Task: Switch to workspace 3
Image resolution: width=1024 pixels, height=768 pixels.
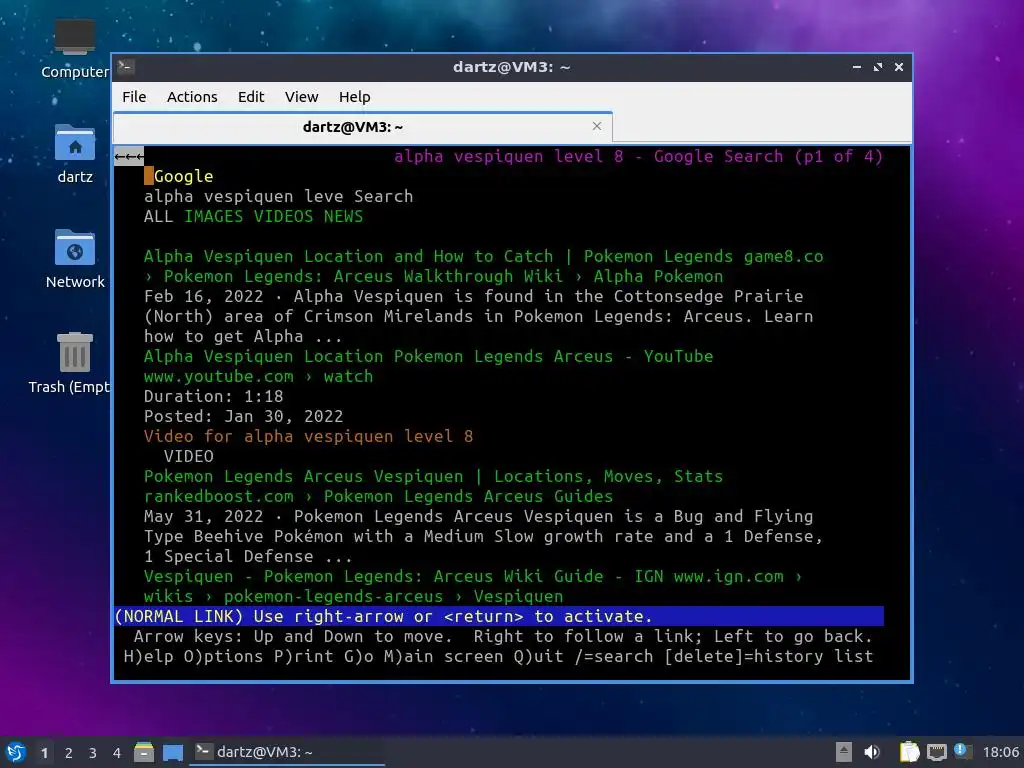Action: click(93, 753)
